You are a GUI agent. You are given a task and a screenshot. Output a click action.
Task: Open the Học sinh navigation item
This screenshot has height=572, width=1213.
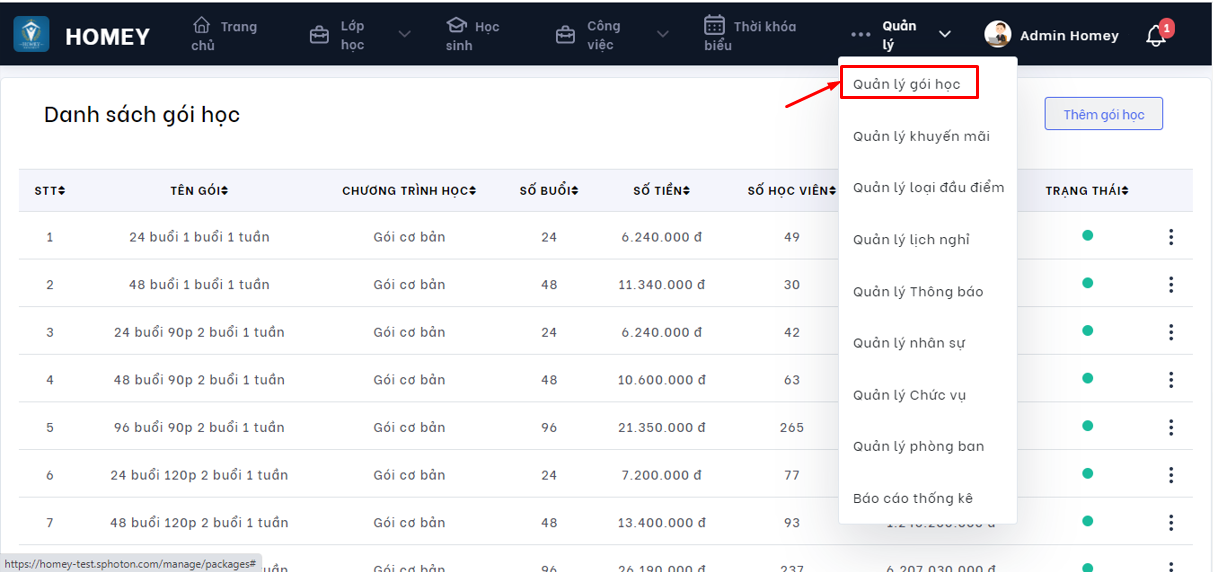pos(472,35)
